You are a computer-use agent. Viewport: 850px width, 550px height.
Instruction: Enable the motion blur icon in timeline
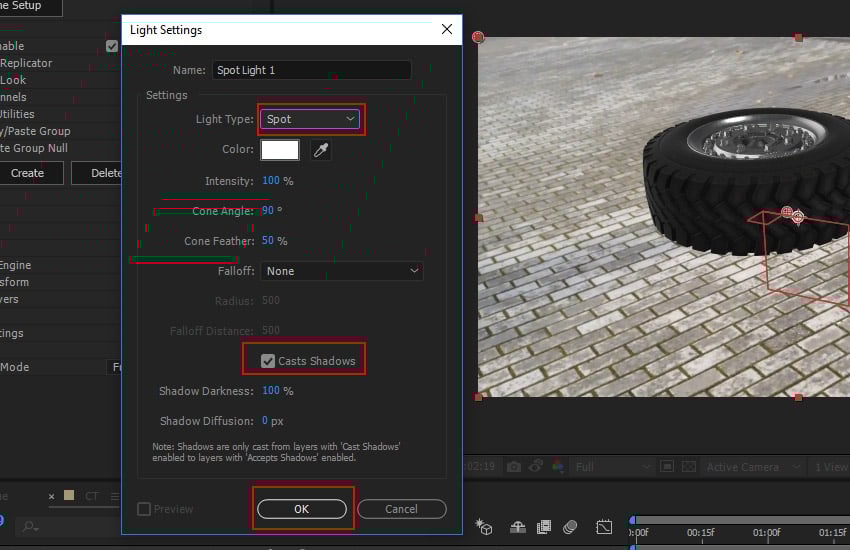click(570, 527)
